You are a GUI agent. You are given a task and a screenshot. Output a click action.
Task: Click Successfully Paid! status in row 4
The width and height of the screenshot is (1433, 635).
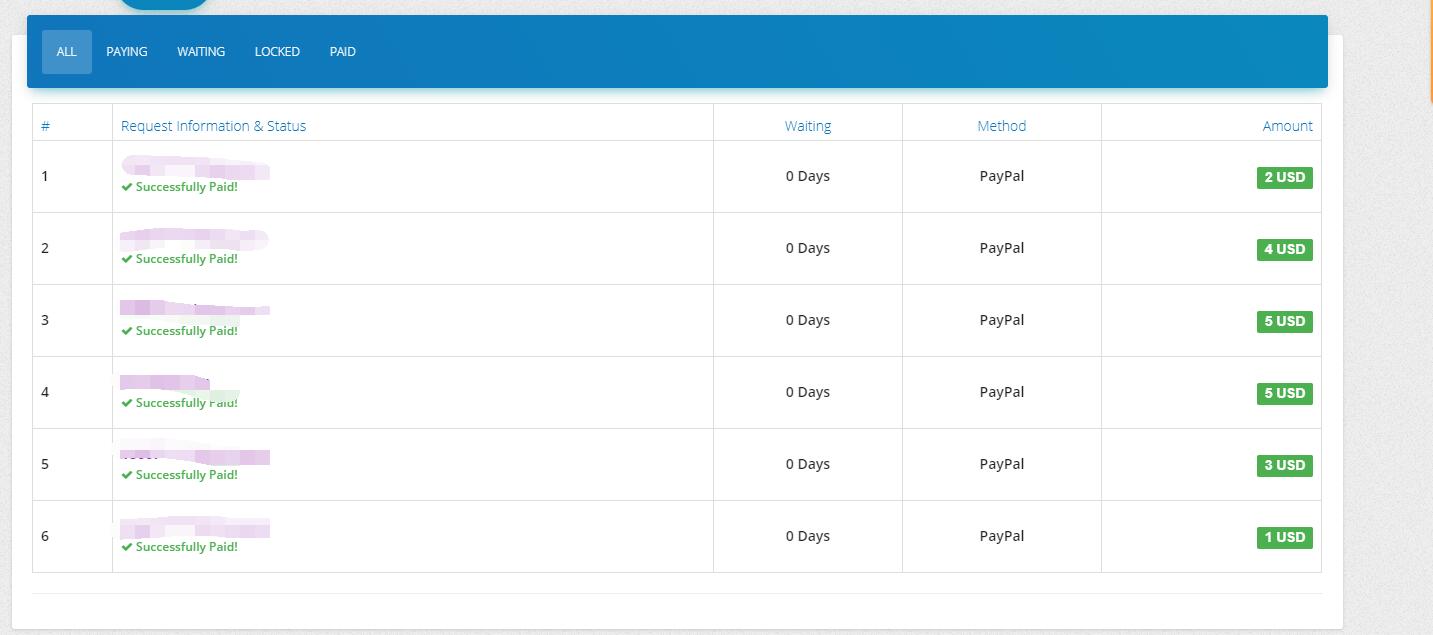pyautogui.click(x=186, y=403)
